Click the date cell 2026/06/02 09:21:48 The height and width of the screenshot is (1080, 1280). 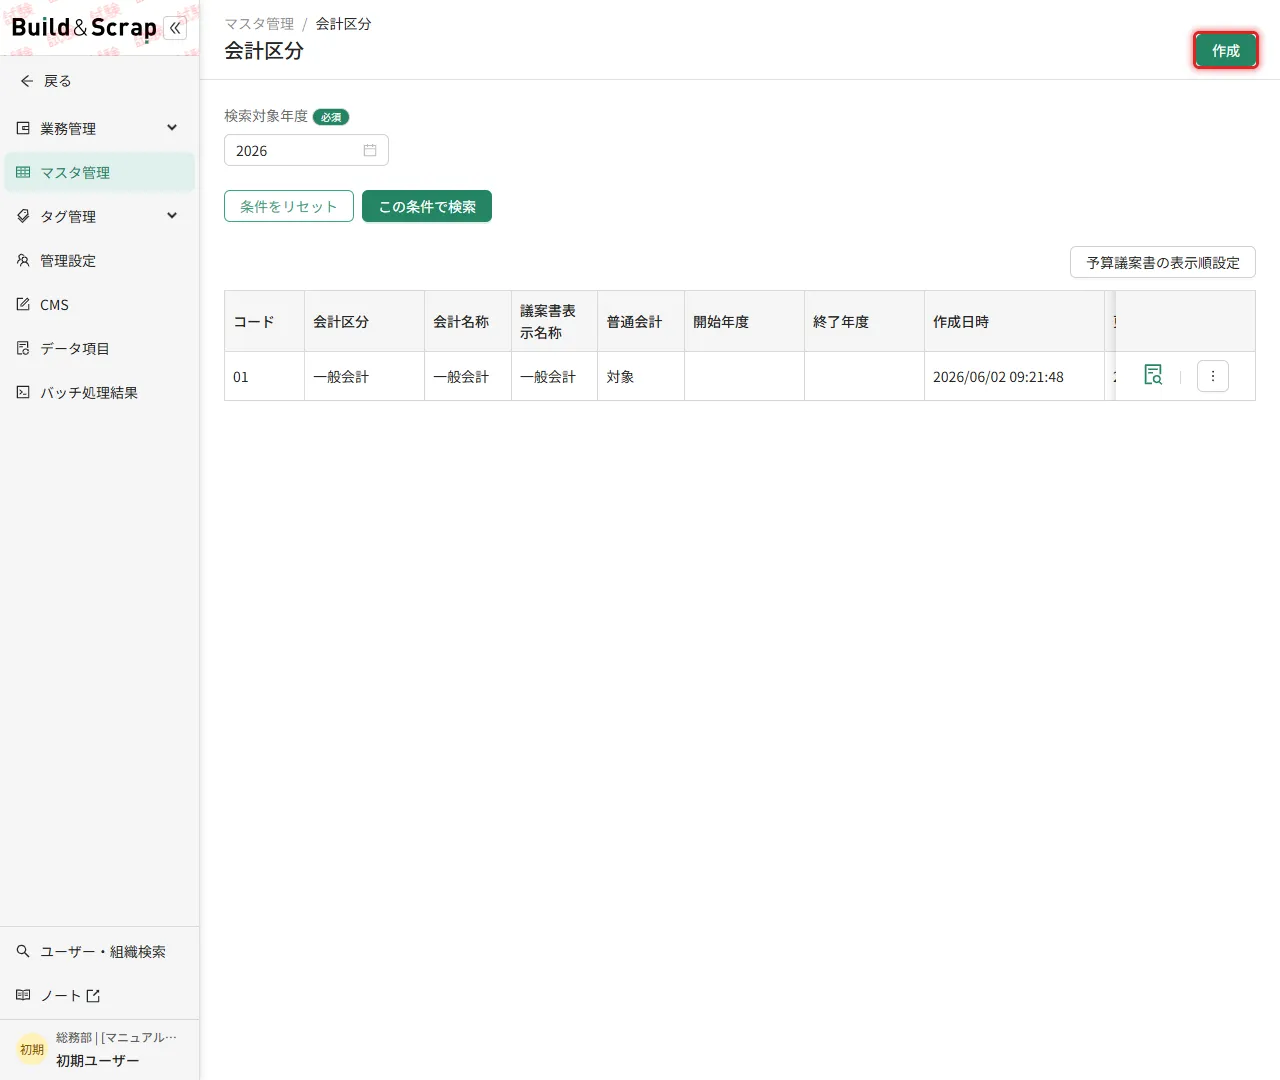[1015, 376]
